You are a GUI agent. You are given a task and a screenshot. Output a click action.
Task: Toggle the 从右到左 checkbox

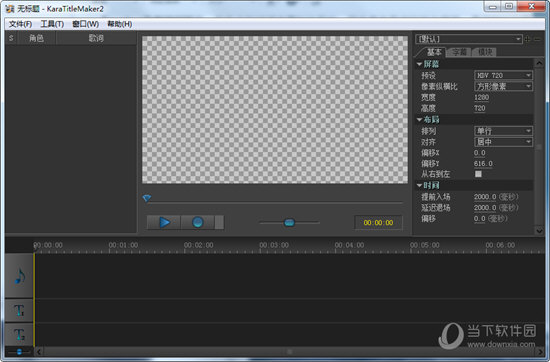coord(478,174)
